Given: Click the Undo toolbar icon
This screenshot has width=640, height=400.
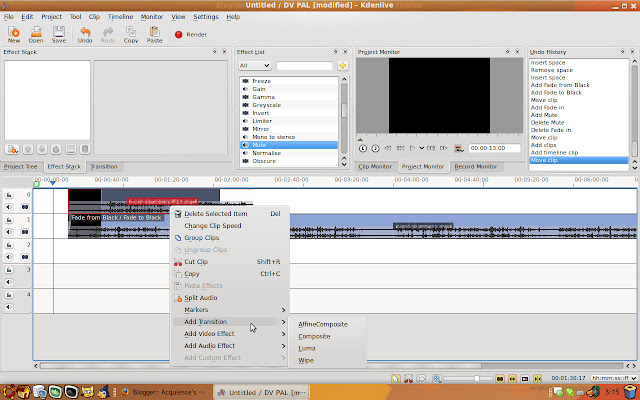Looking at the screenshot, I should [85, 35].
